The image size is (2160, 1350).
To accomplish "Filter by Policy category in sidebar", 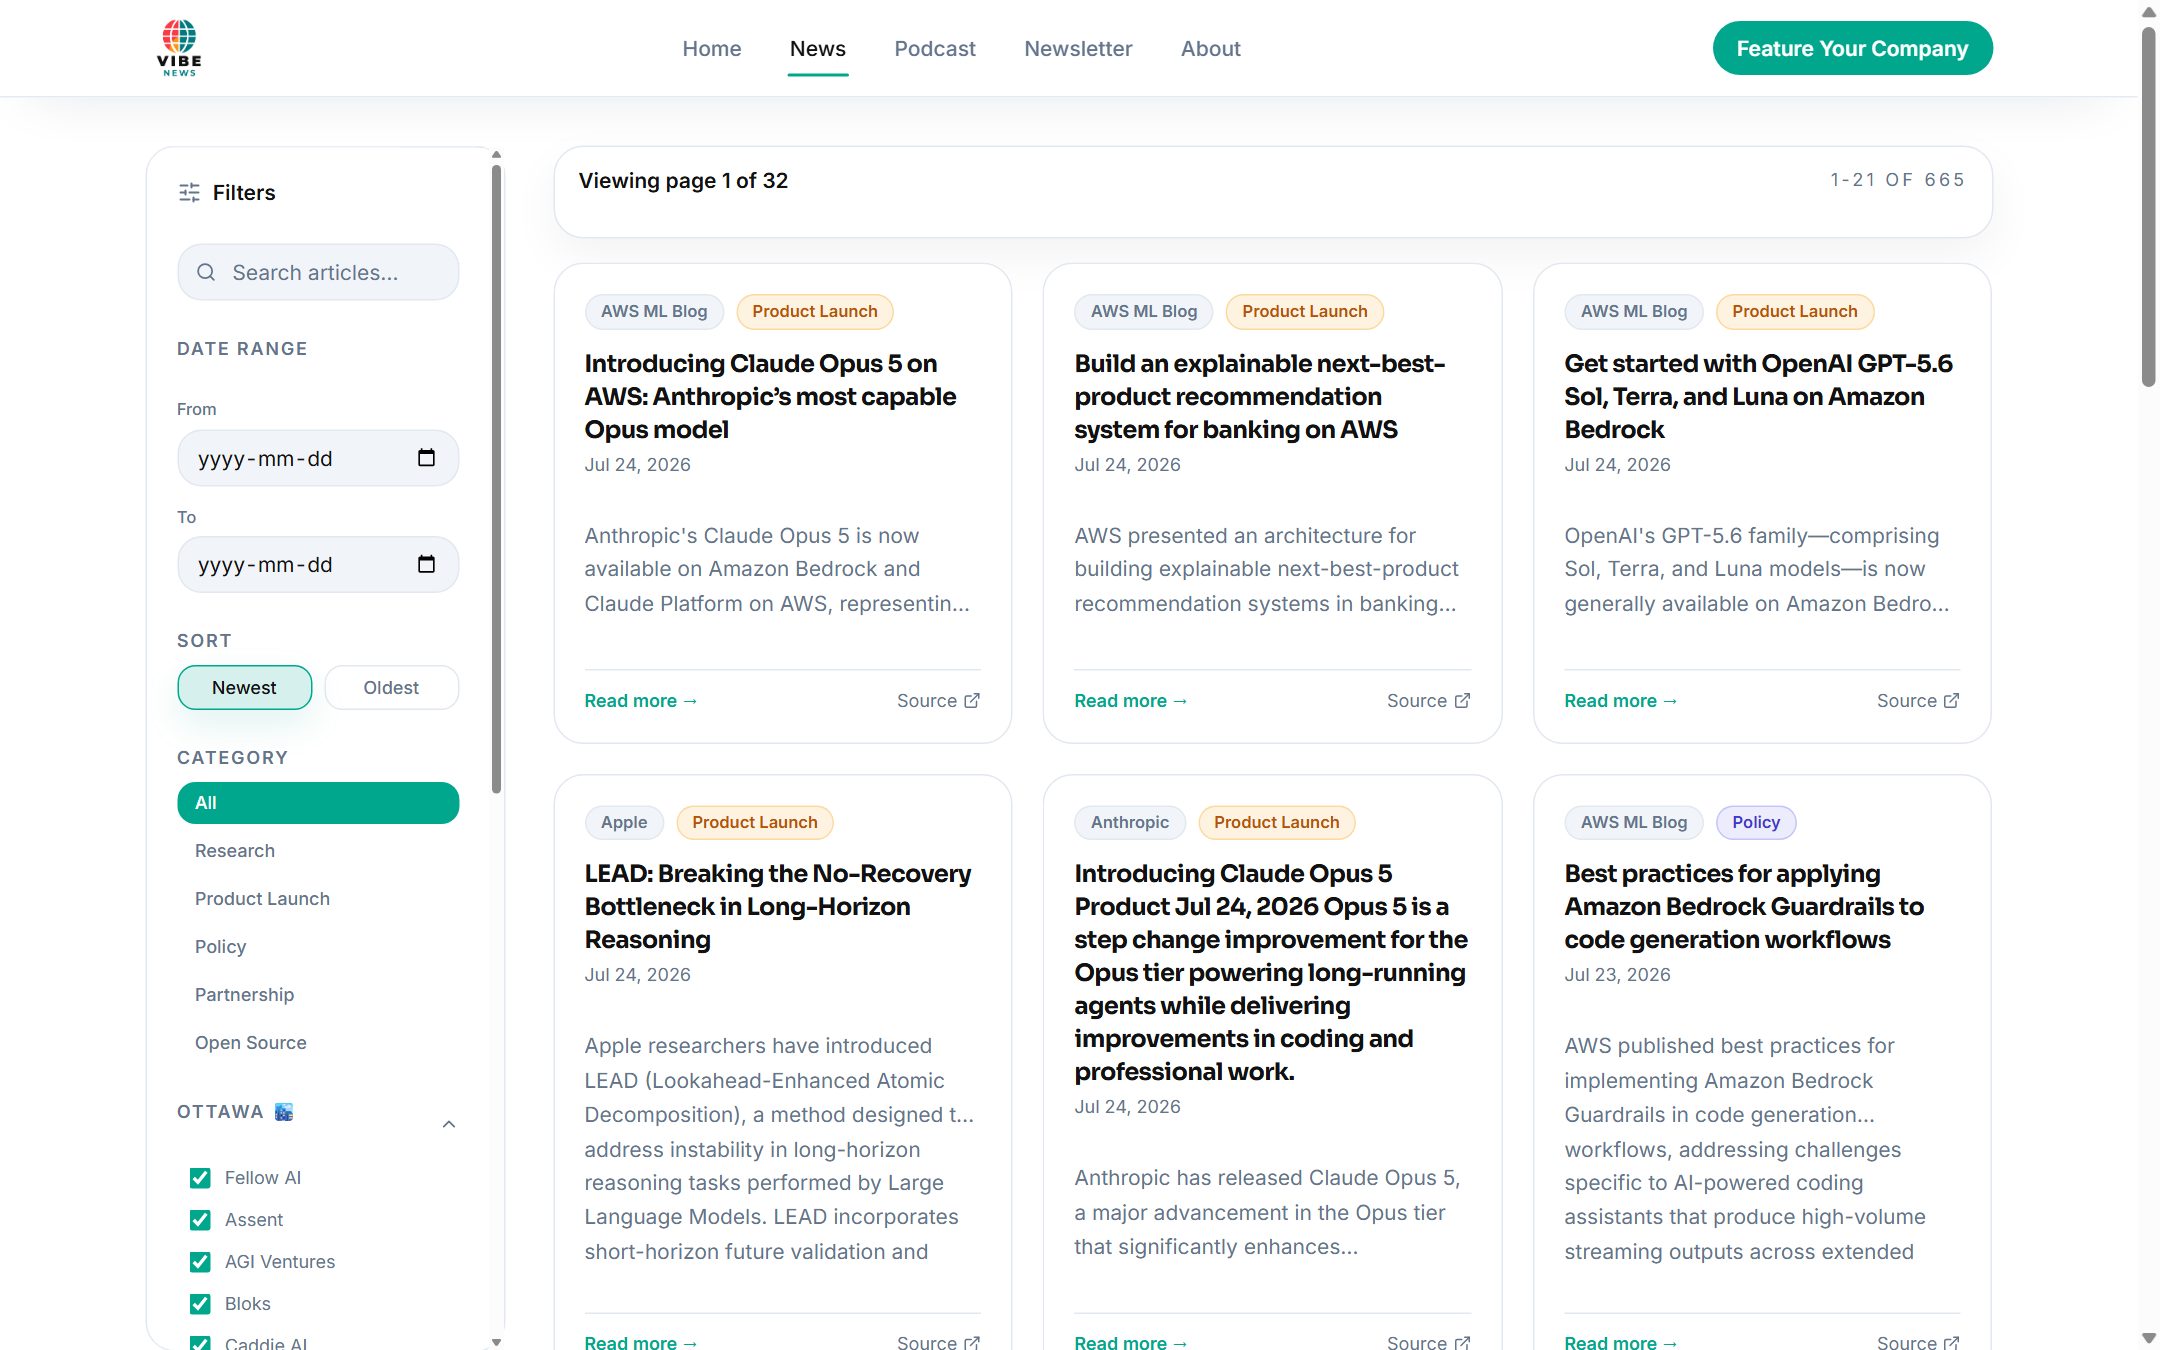I will [x=318, y=947].
